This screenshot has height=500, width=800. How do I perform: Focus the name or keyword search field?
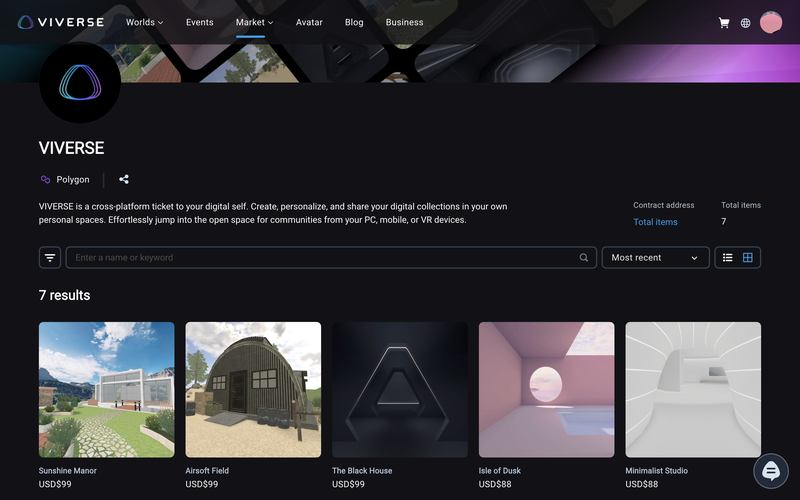(x=331, y=258)
